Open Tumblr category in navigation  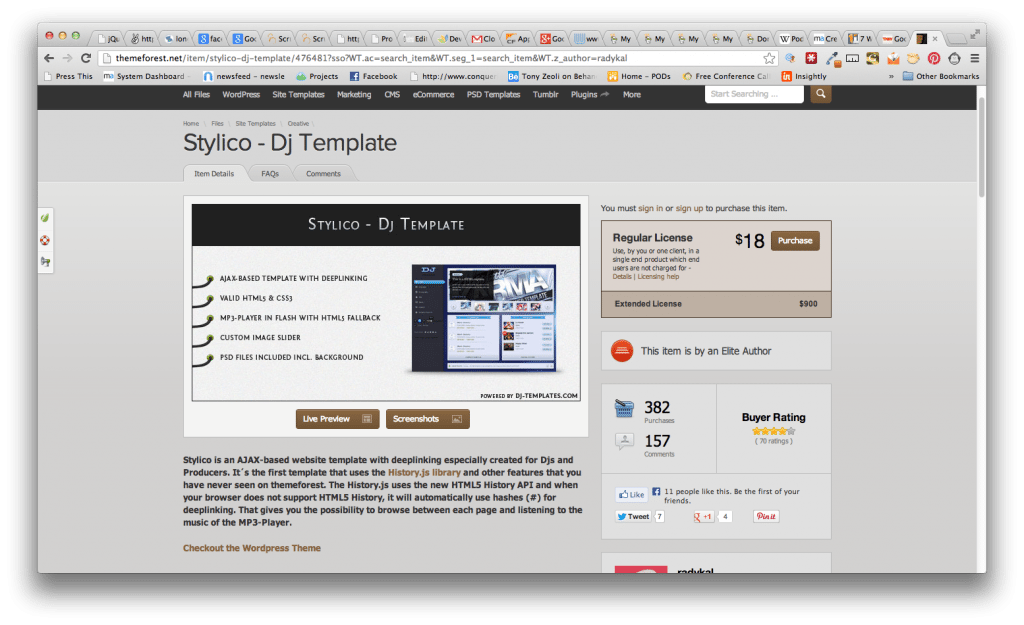(545, 95)
